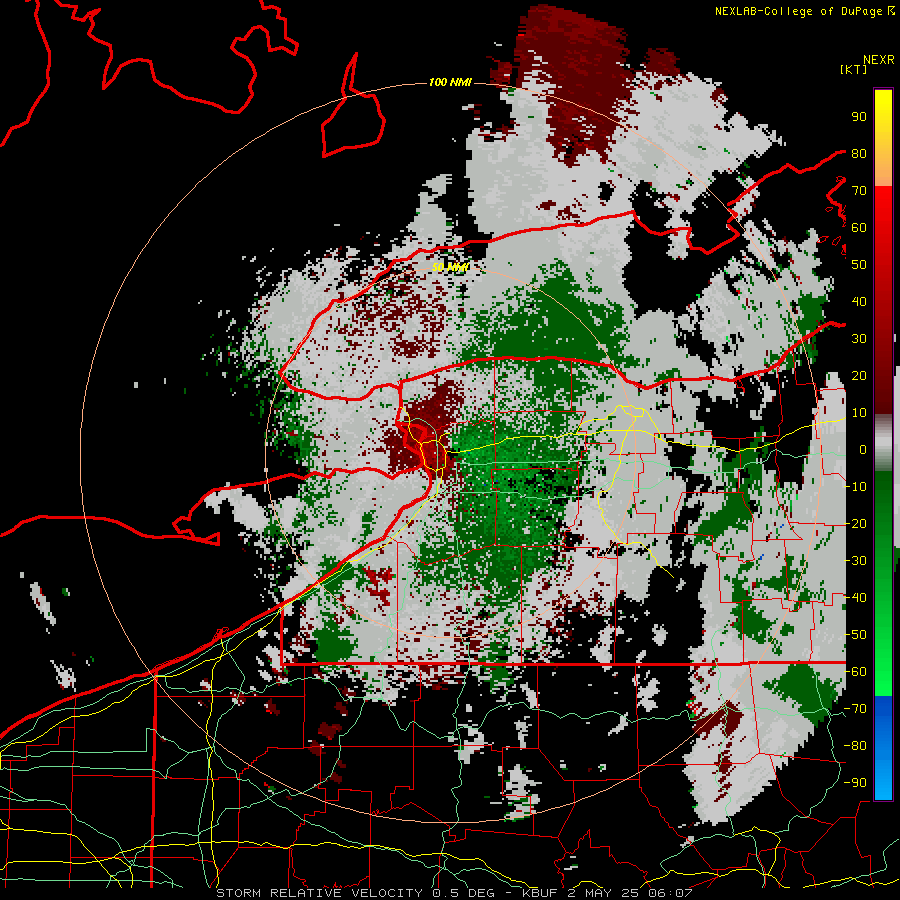
Task: Click the 50 NMI range ring label
Action: (451, 267)
